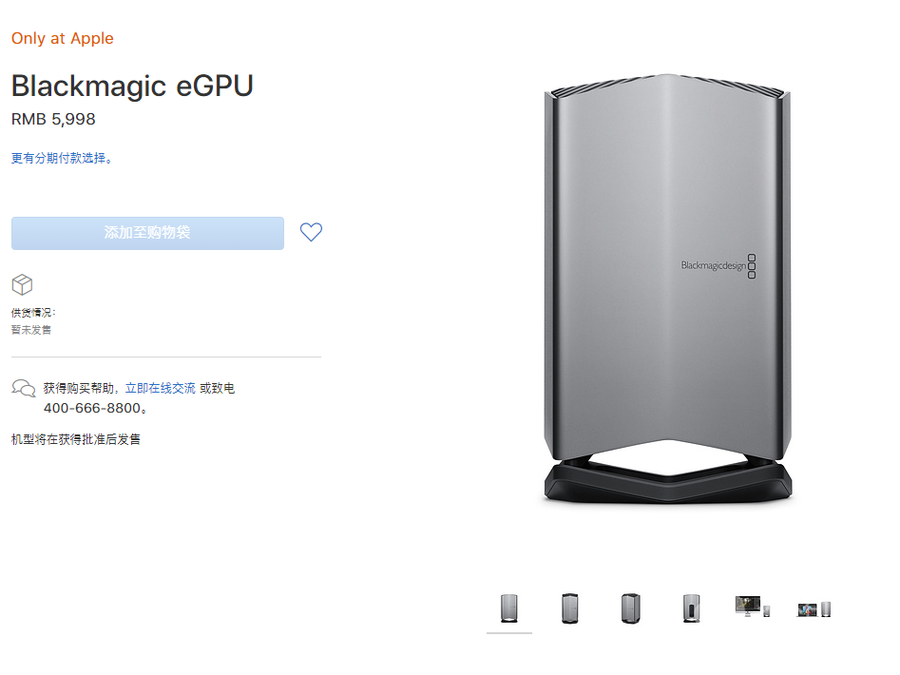Click the RMB 5,998 price text
The image size is (900, 675).
pyautogui.click(x=53, y=119)
